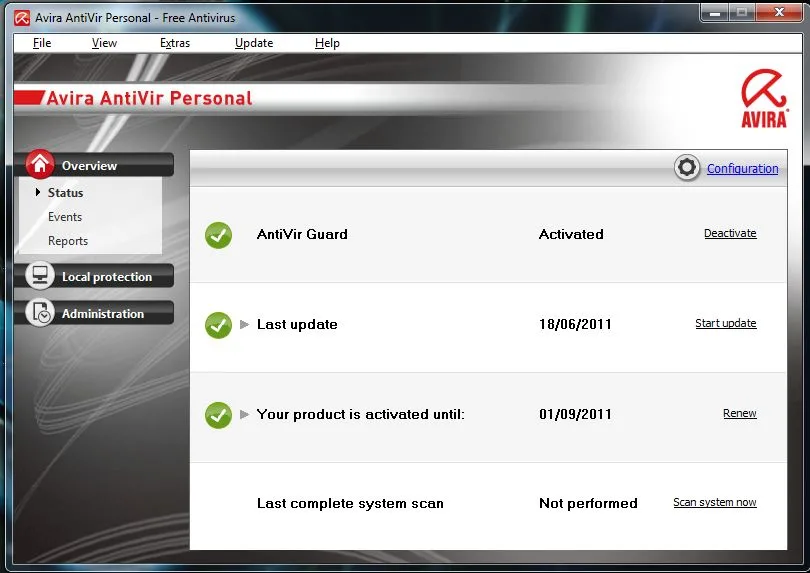
Task: Click the green check beside AntiVir Guard
Action: tap(219, 235)
